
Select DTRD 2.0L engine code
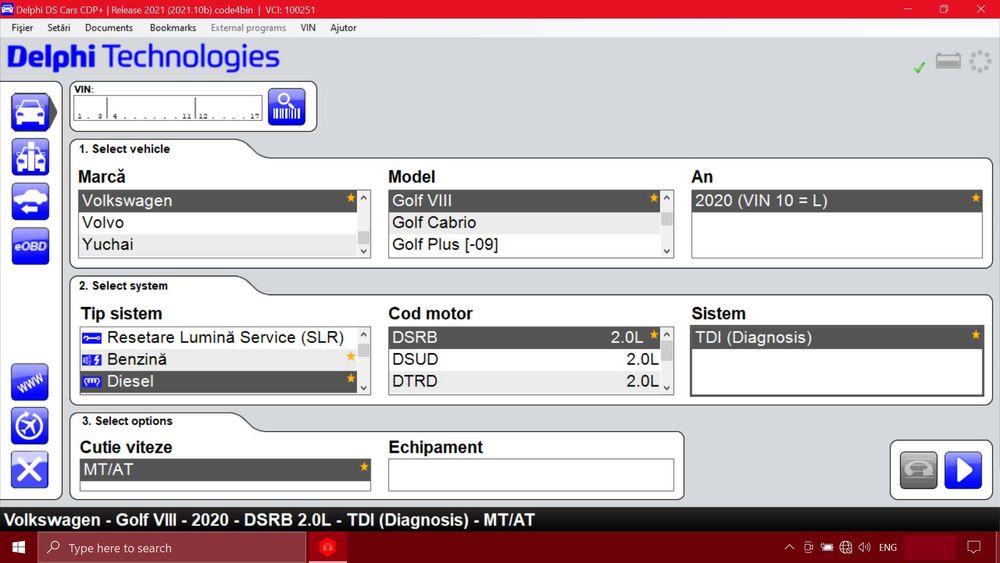point(524,381)
